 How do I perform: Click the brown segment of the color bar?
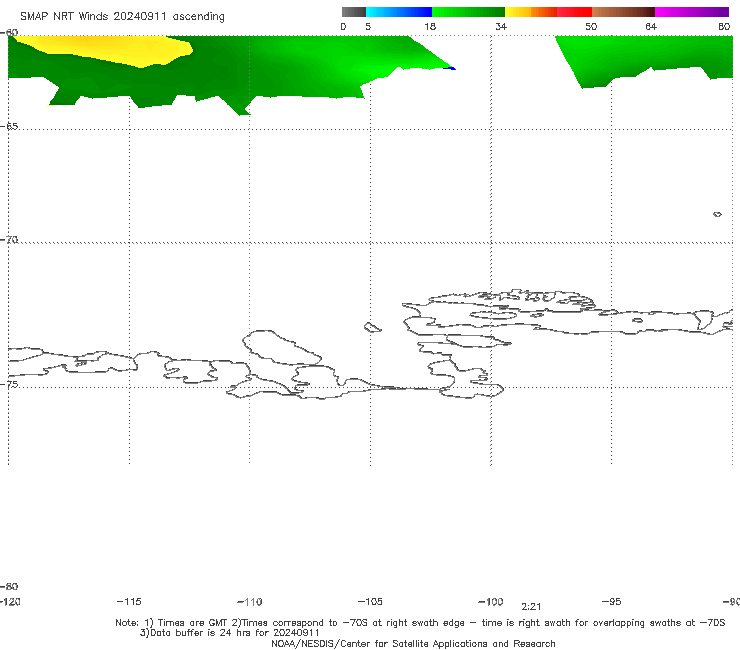pyautogui.click(x=623, y=12)
